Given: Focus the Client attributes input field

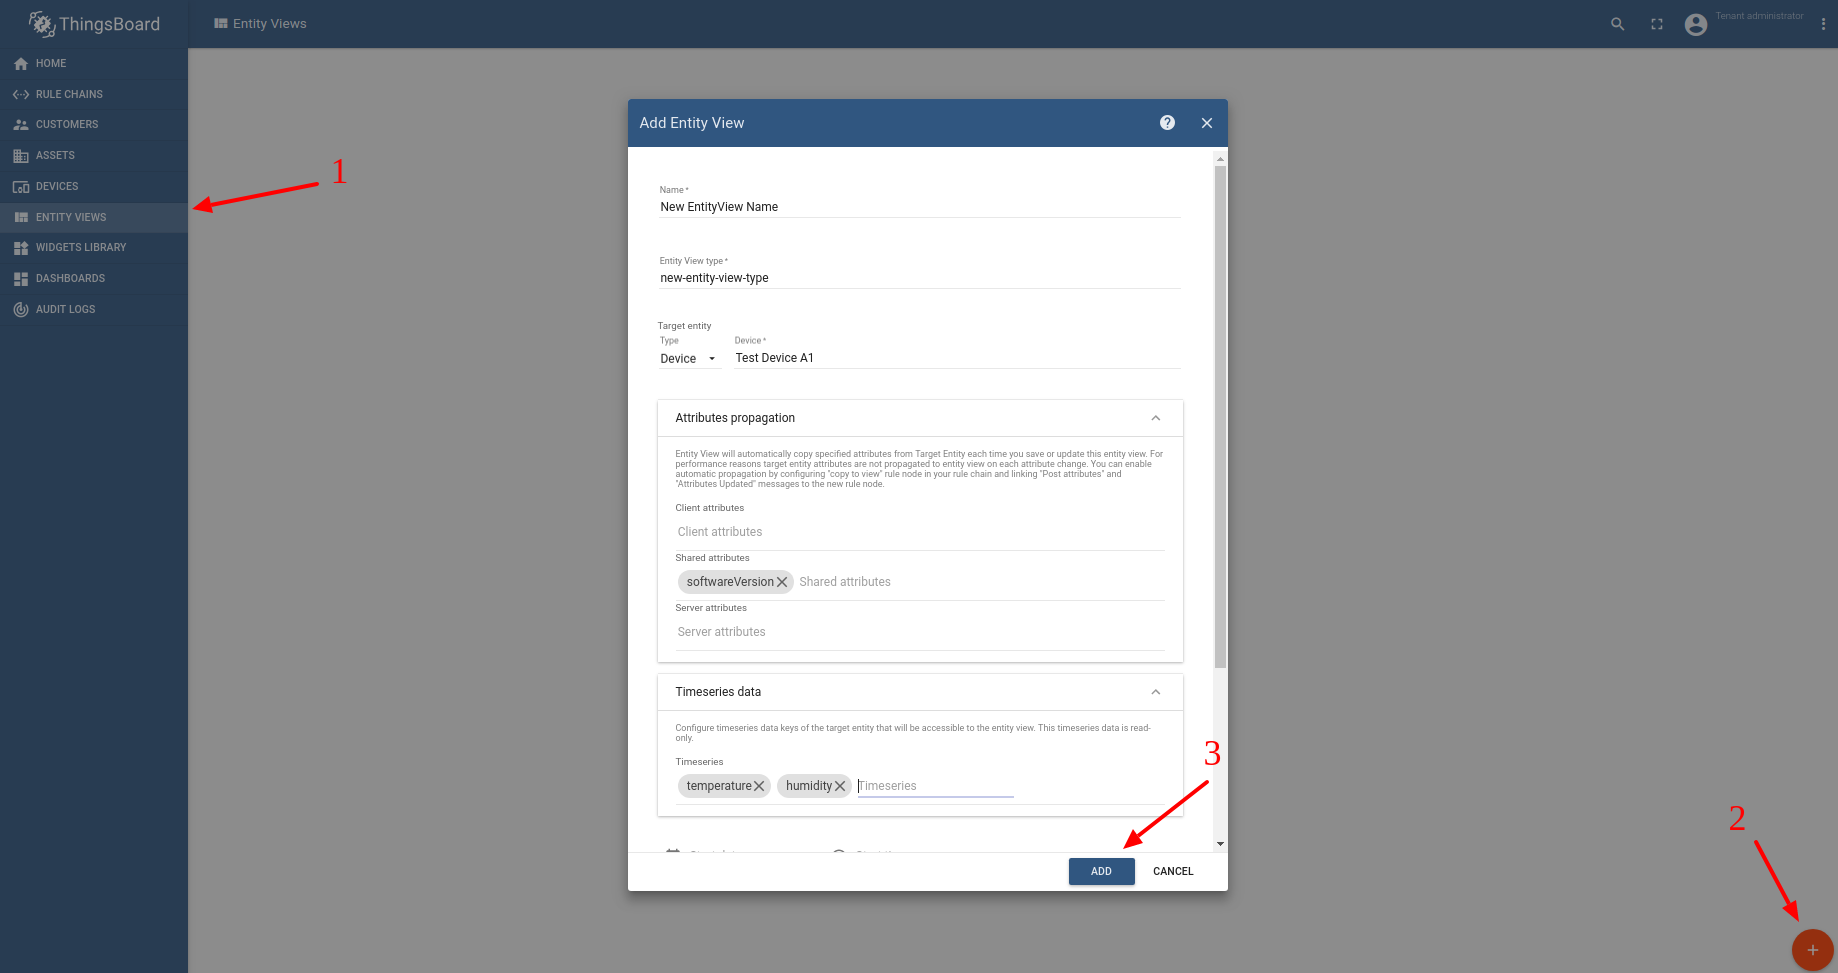Looking at the screenshot, I should [920, 532].
